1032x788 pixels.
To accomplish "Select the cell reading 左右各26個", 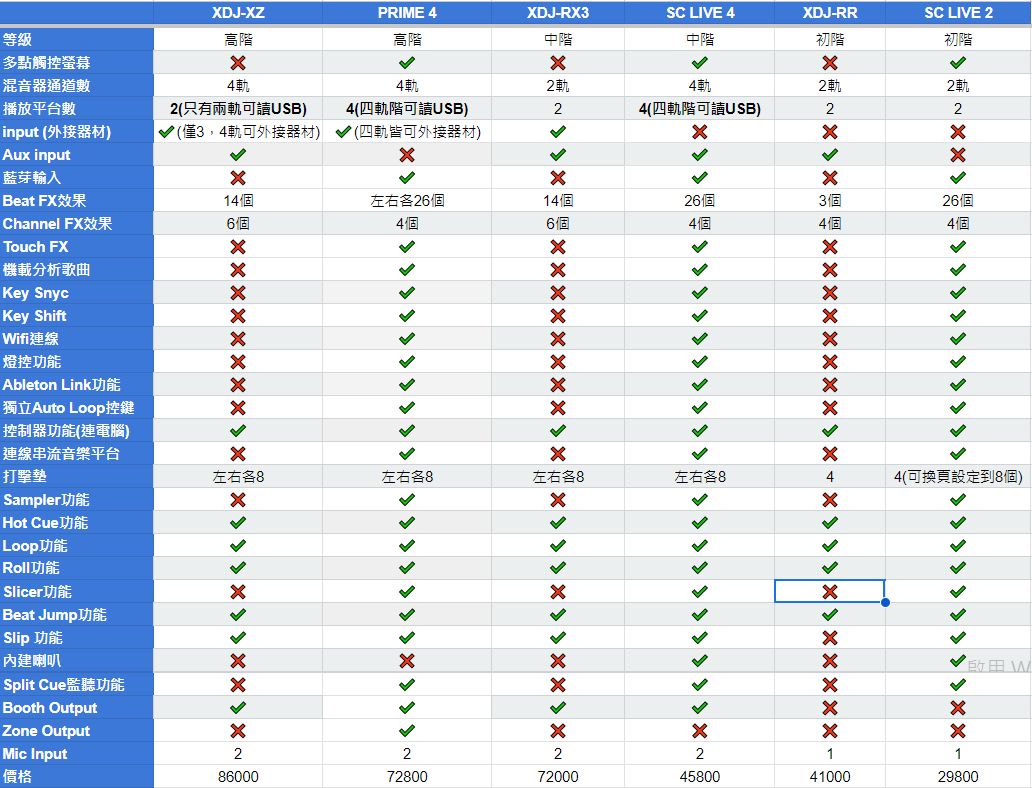I will point(407,201).
